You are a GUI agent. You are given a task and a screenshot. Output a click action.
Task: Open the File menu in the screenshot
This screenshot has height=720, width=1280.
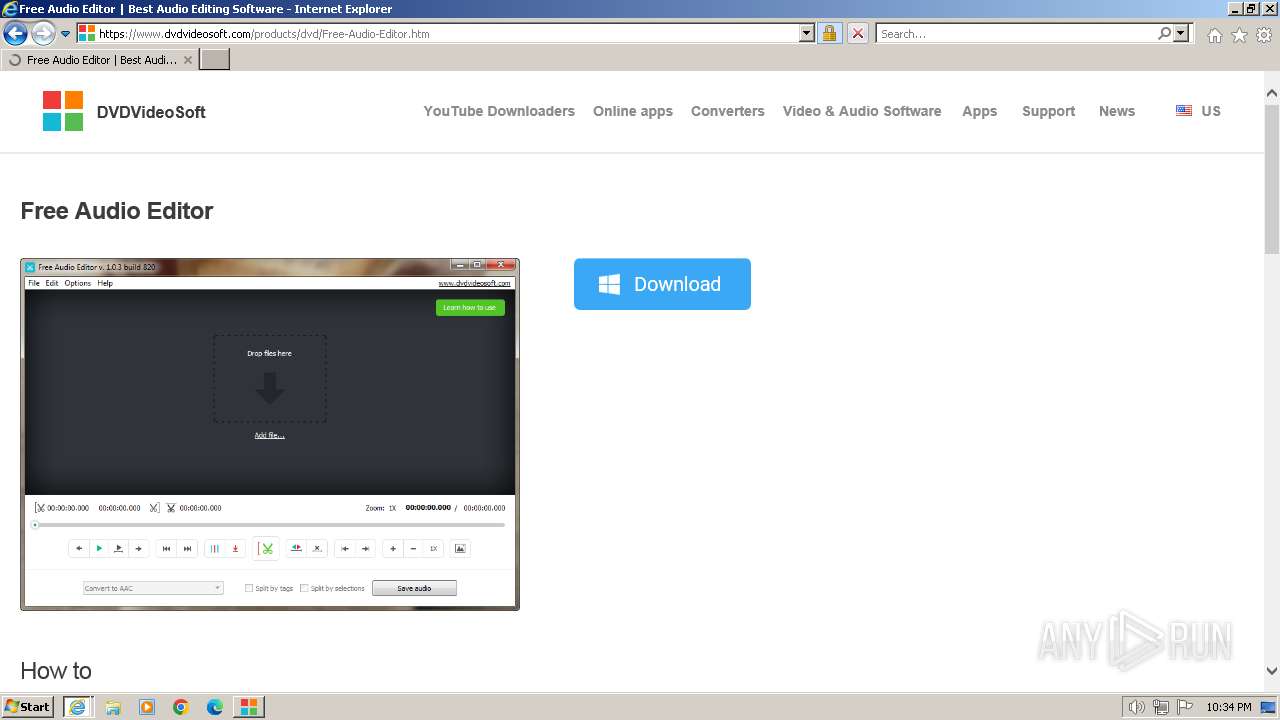[33, 283]
